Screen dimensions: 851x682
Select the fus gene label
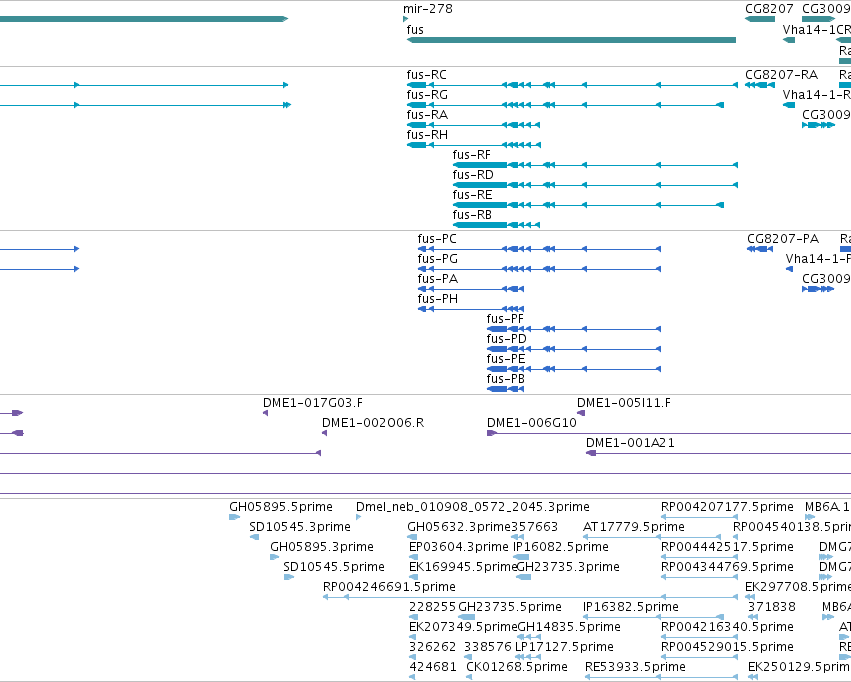(415, 30)
